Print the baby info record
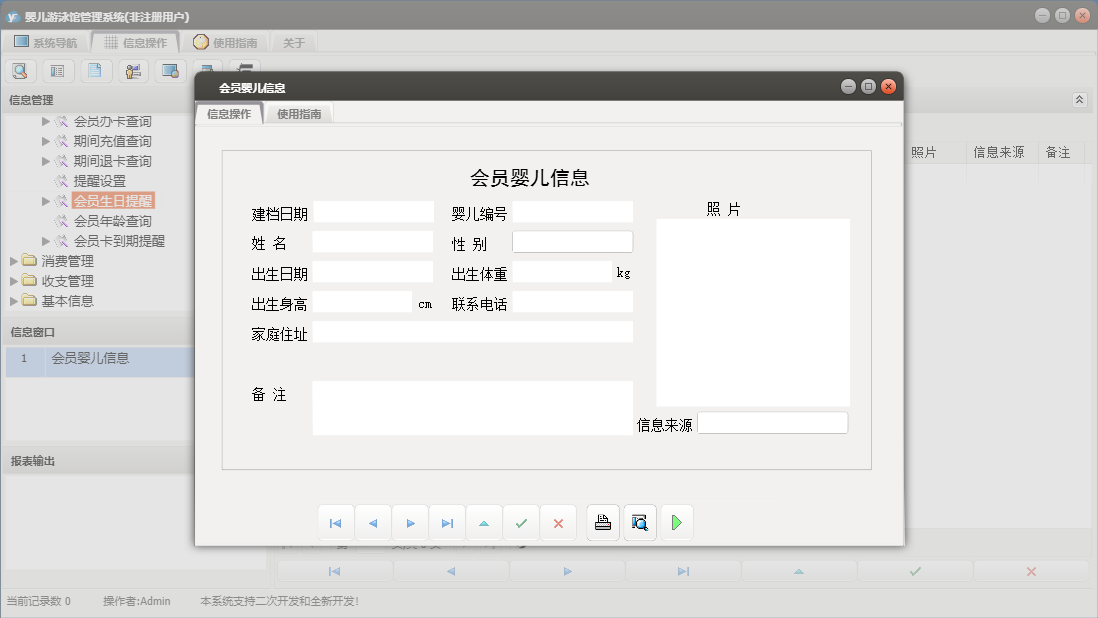Screen dimensions: 1098x618 tap(601, 522)
